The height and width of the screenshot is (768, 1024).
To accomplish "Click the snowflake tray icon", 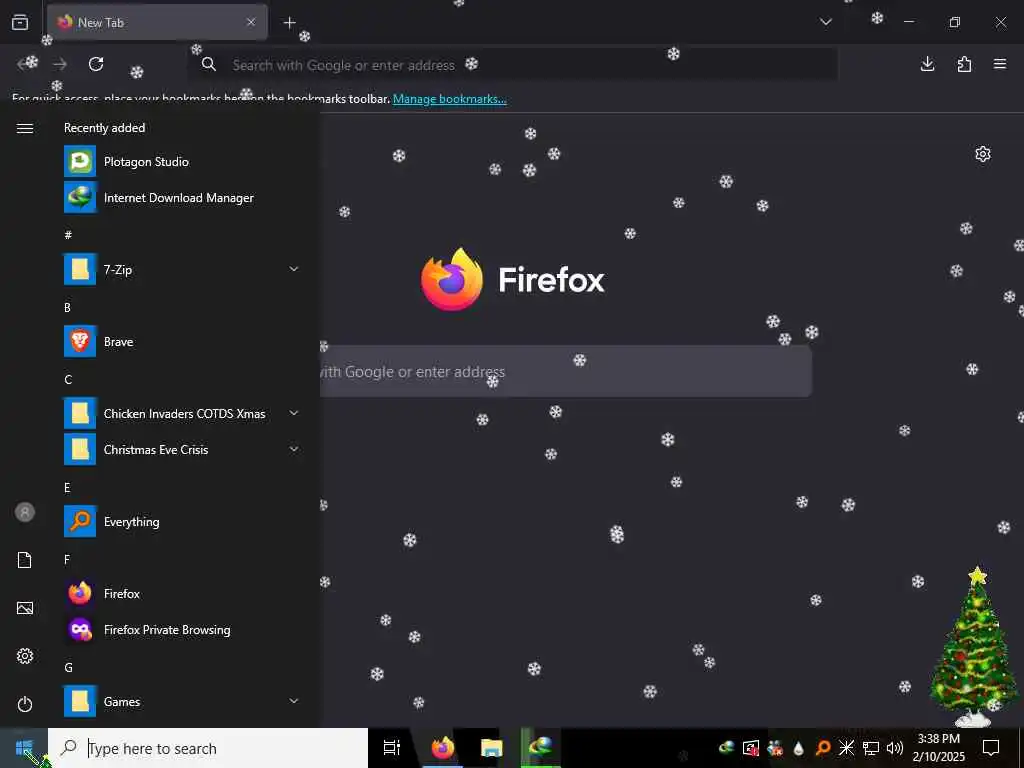I will coord(846,748).
